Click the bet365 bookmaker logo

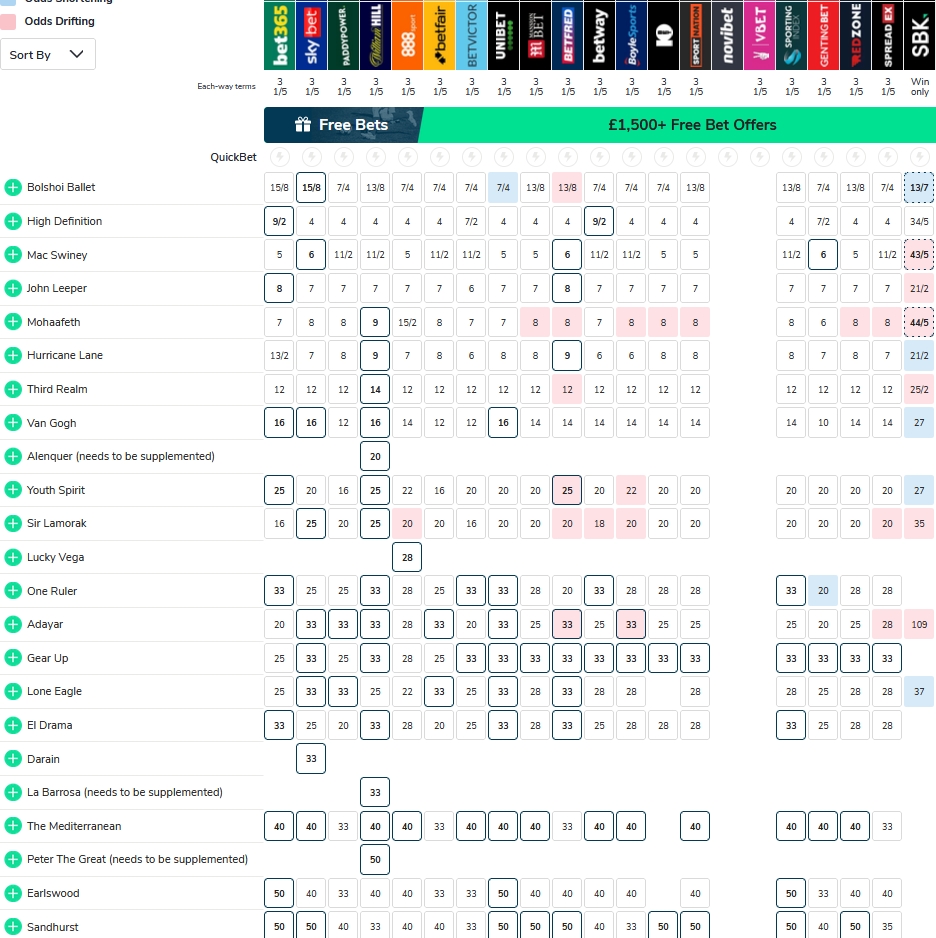pos(279,35)
